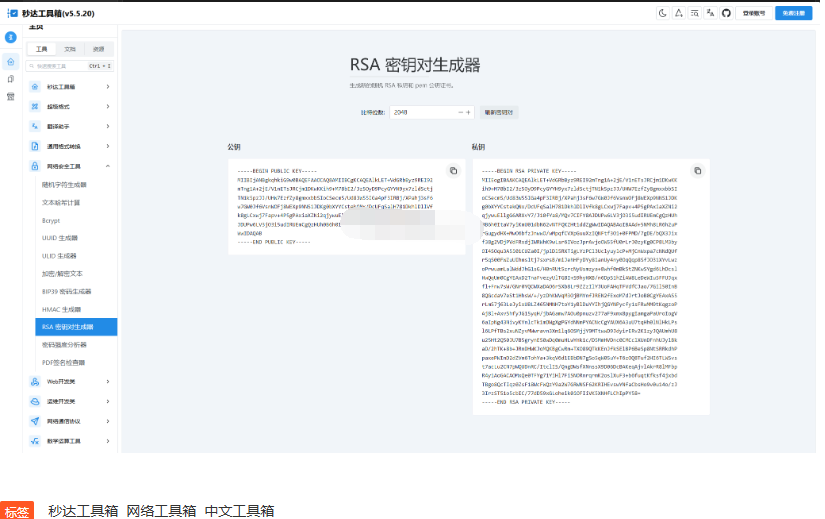
Task: Expand the 翻译助手 category chevron
Action: [108, 126]
